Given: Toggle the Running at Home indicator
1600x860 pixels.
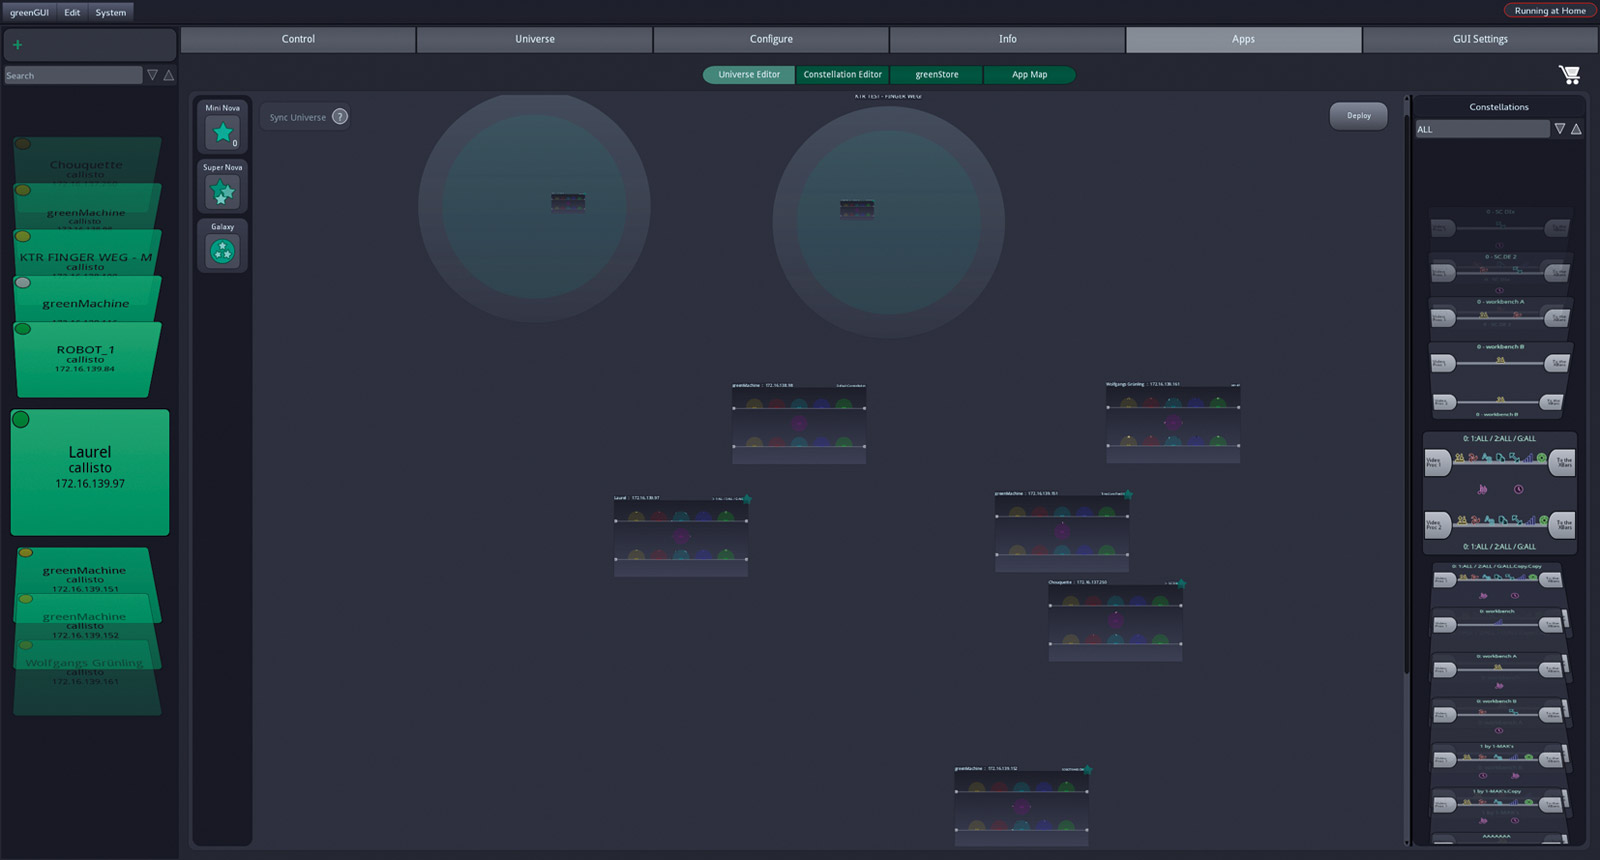Looking at the screenshot, I should [1549, 11].
